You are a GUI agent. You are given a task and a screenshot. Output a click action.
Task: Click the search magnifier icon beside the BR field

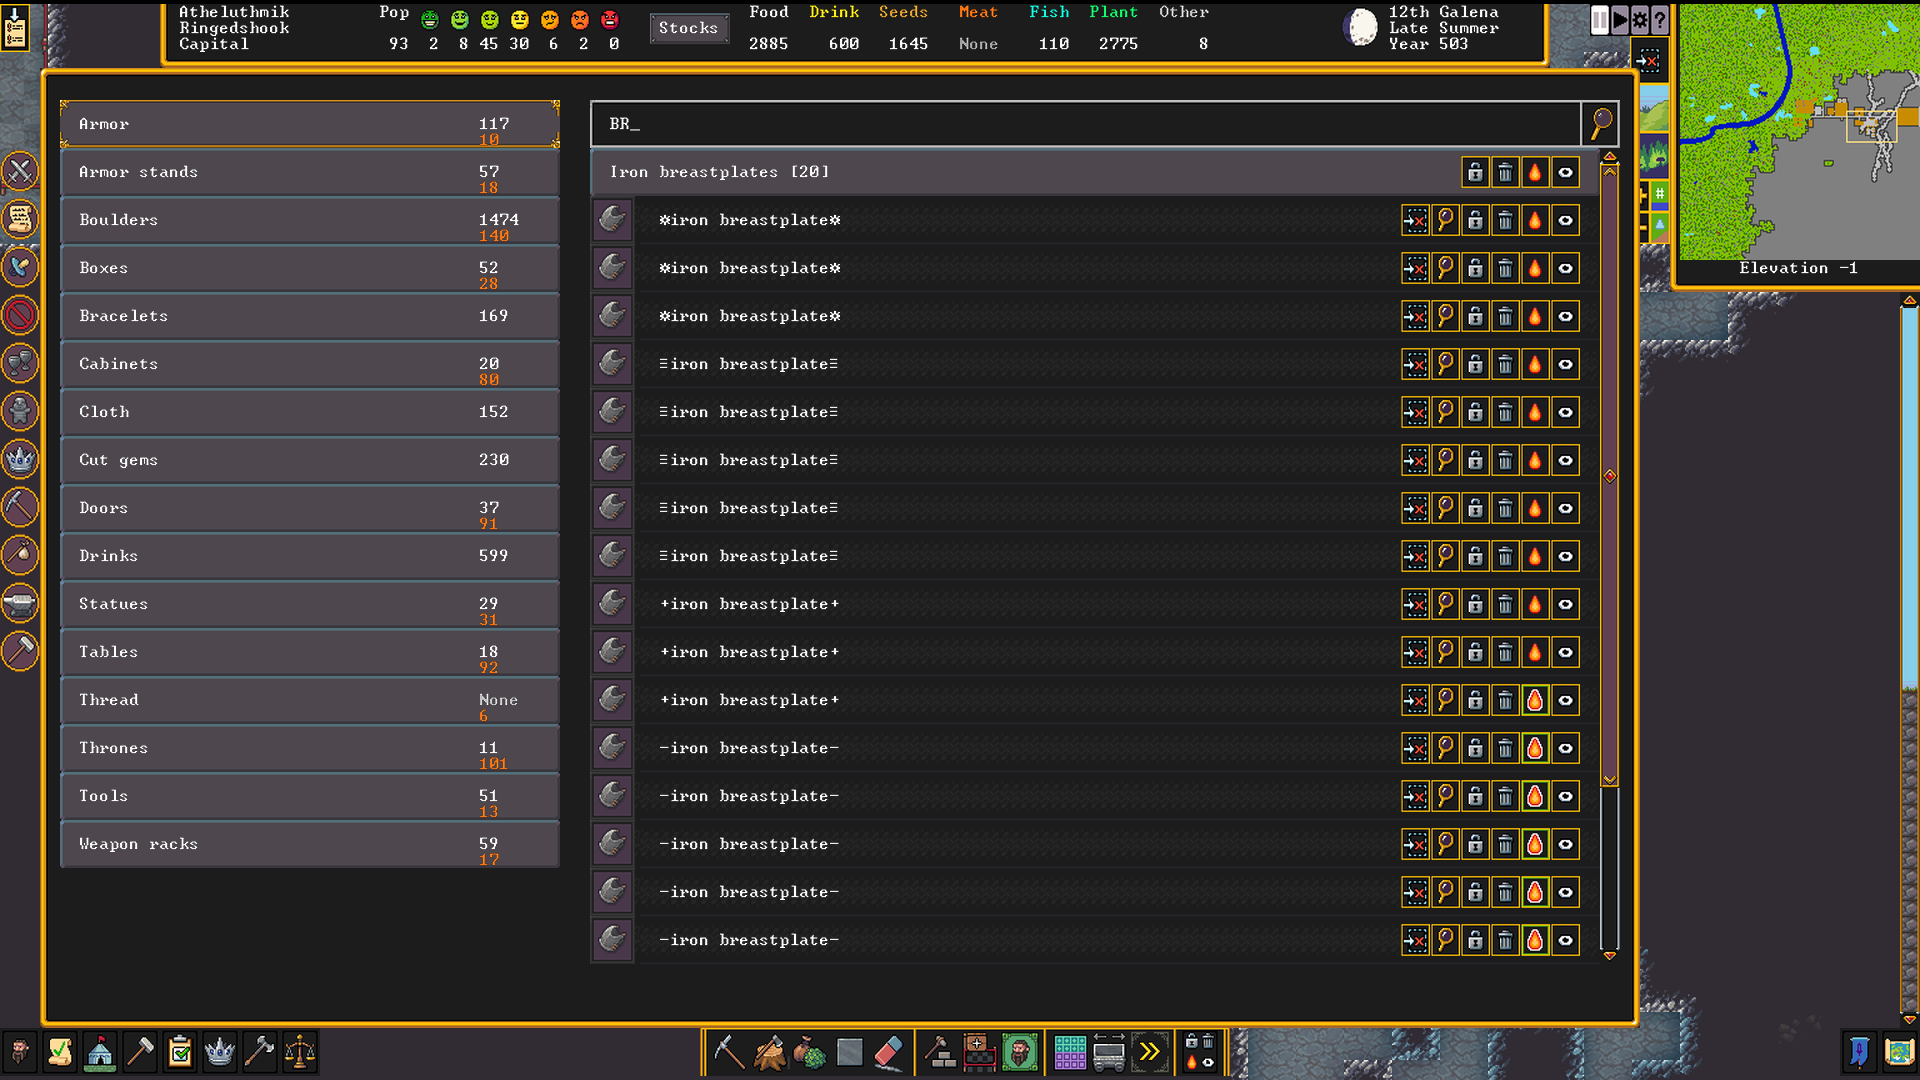pos(1601,124)
